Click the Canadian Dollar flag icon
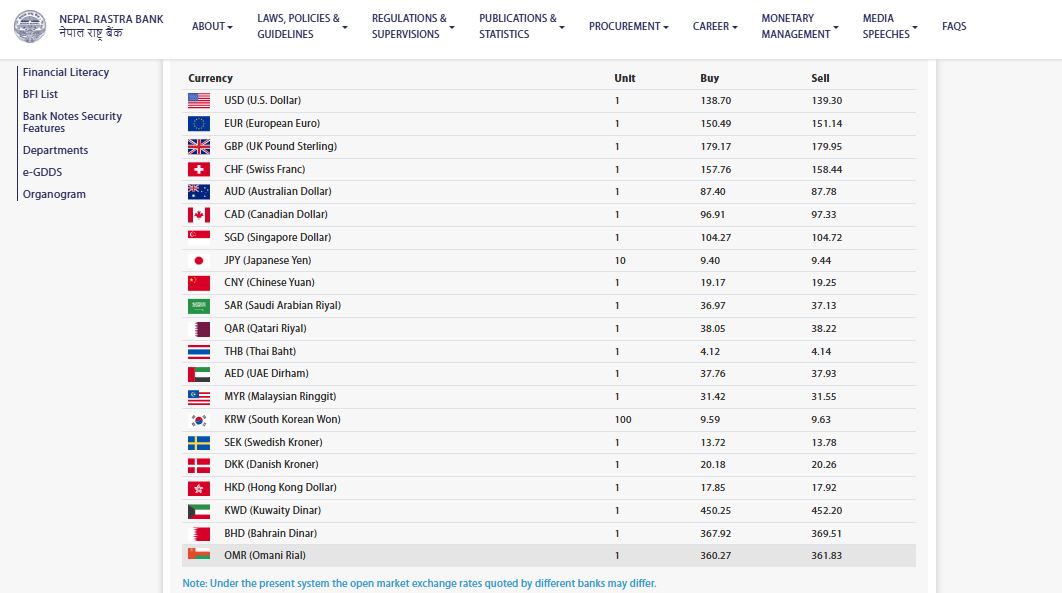The image size is (1062, 593). click(x=198, y=214)
